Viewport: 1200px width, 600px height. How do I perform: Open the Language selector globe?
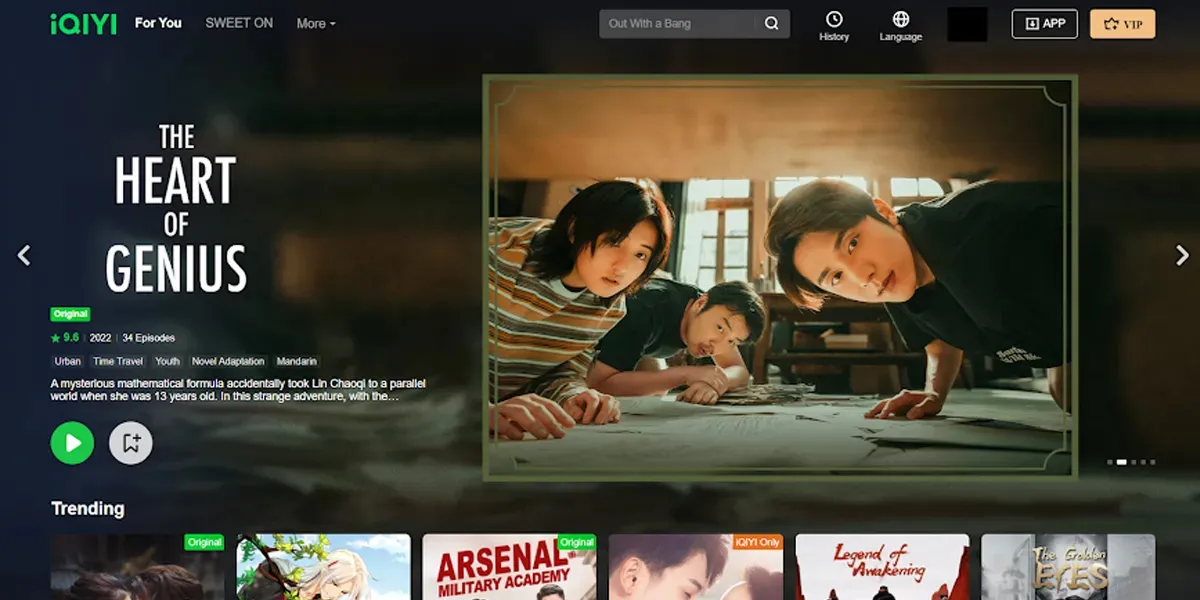pyautogui.click(x=900, y=26)
